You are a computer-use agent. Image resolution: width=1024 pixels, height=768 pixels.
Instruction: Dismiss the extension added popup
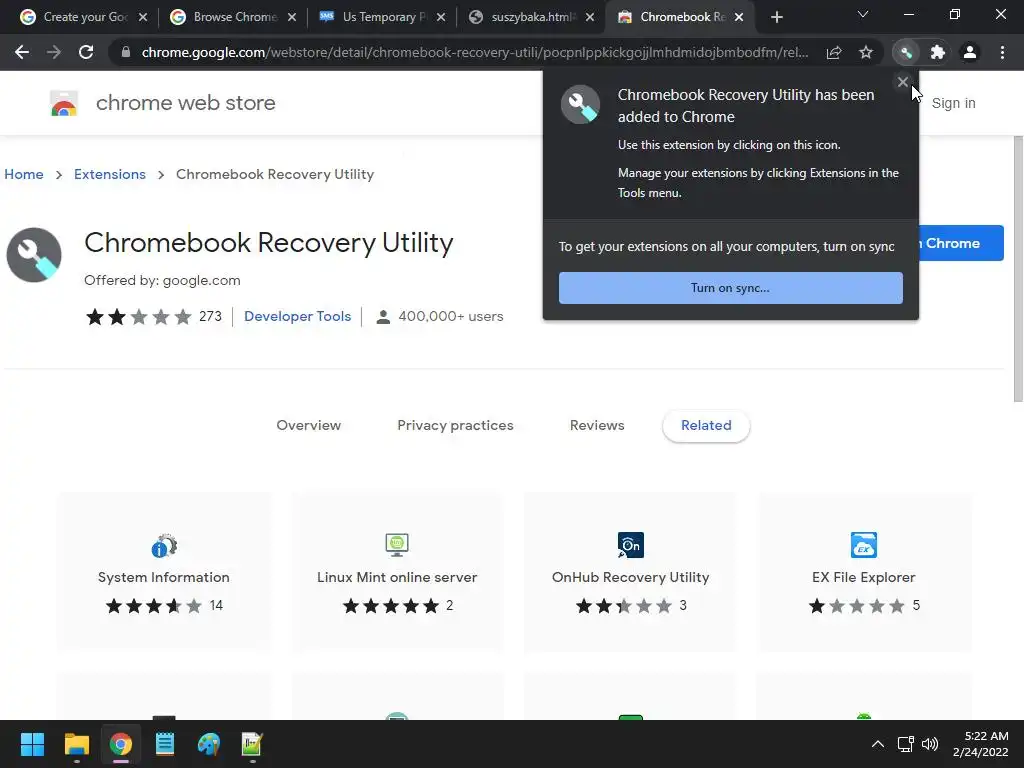coord(903,82)
